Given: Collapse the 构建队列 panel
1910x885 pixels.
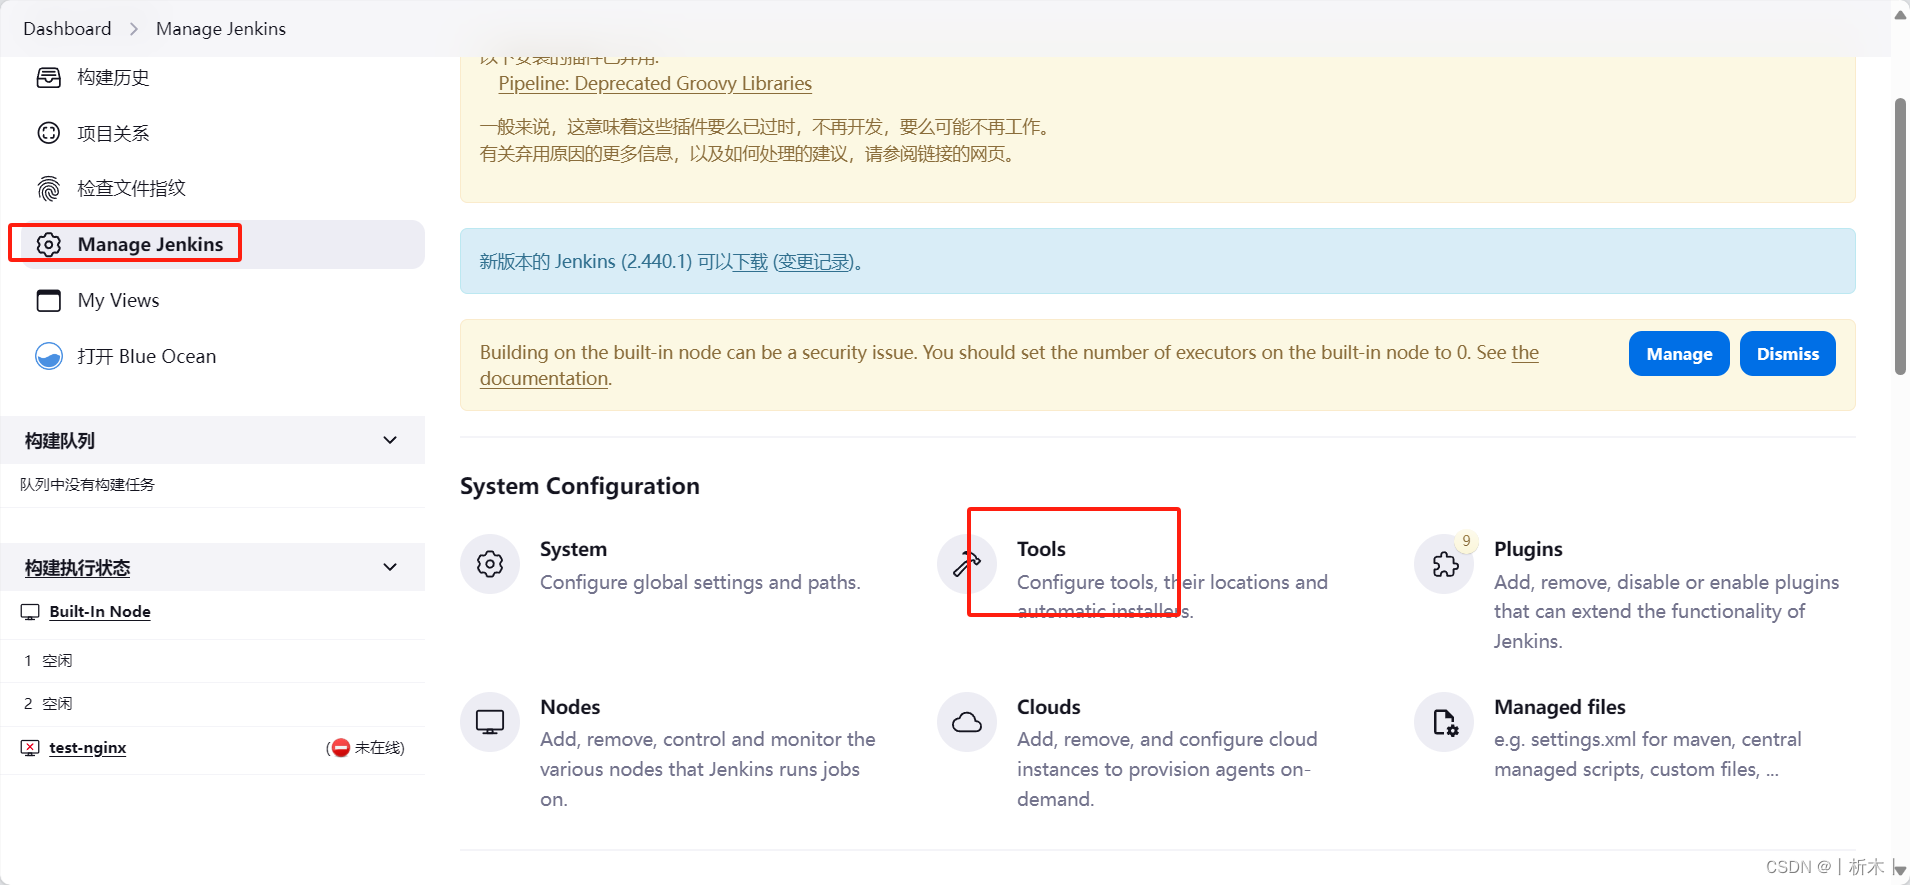Looking at the screenshot, I should tap(390, 440).
